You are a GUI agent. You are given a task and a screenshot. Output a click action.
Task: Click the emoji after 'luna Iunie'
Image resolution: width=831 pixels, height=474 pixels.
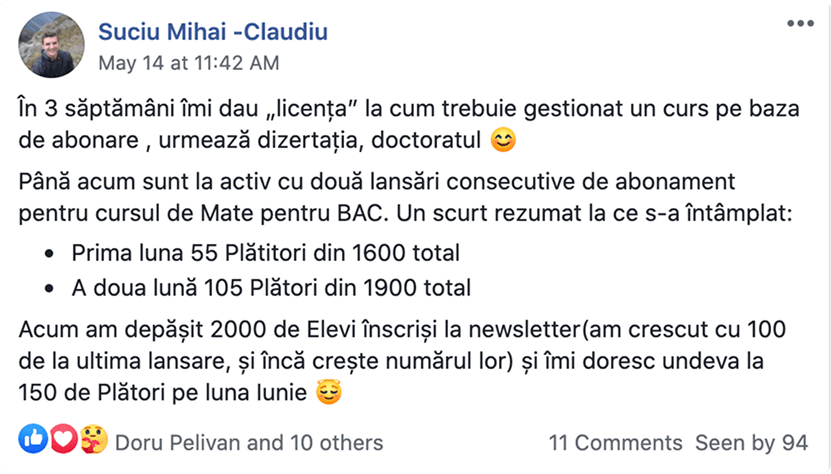coord(329,393)
